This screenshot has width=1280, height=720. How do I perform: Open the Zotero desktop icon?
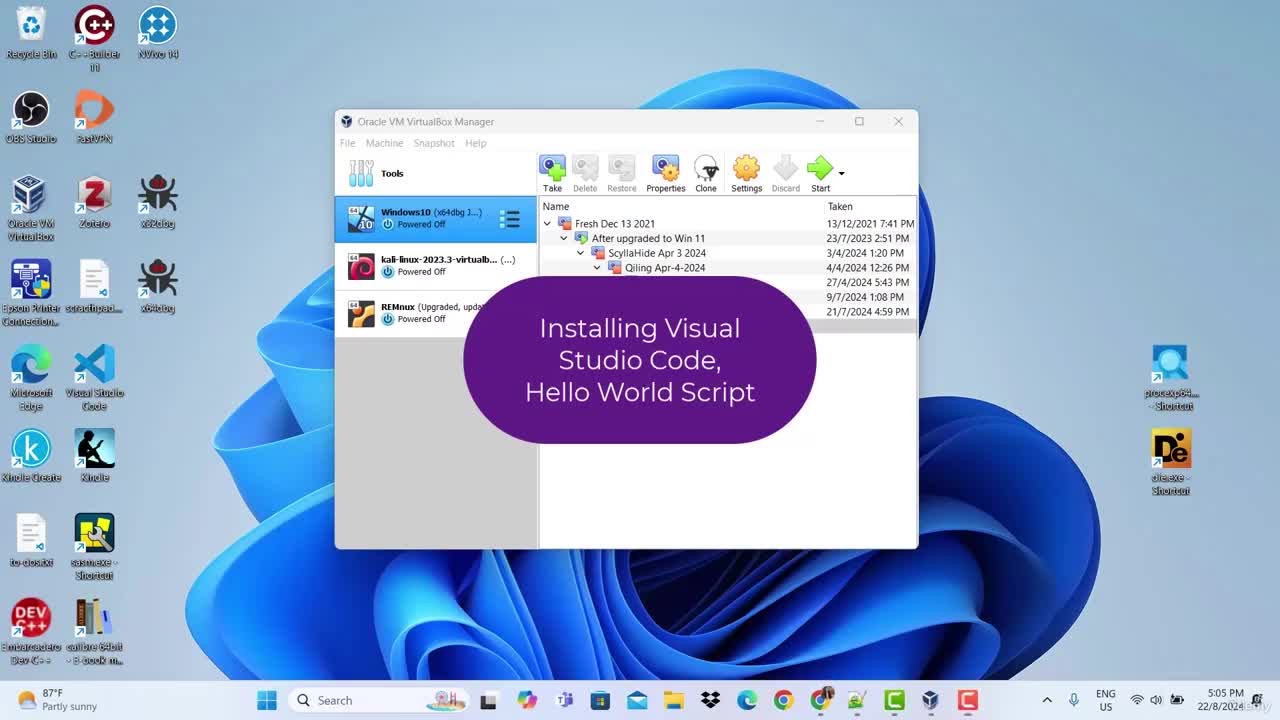(x=94, y=203)
